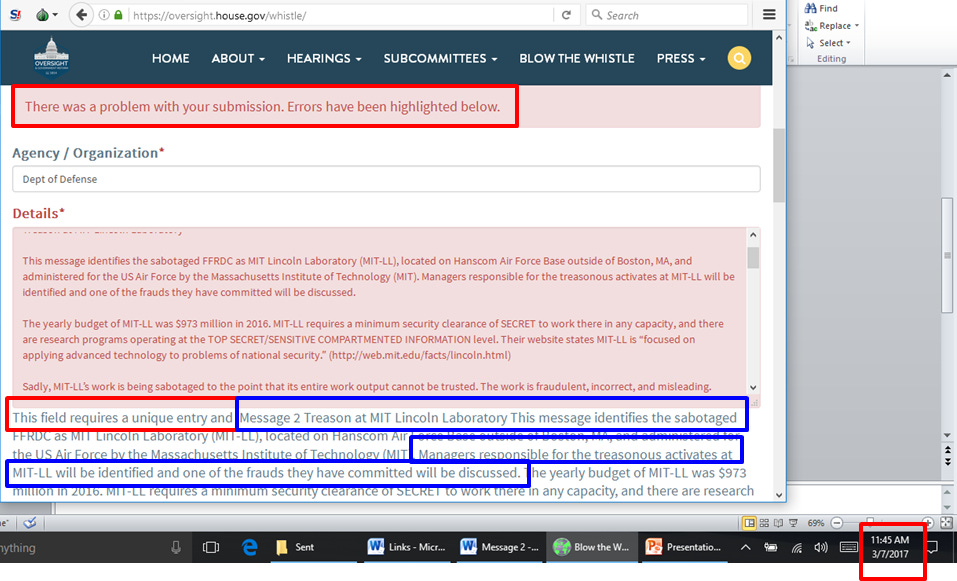The image size is (957, 581).
Task: Show site information via the circled i icon
Action: (104, 15)
